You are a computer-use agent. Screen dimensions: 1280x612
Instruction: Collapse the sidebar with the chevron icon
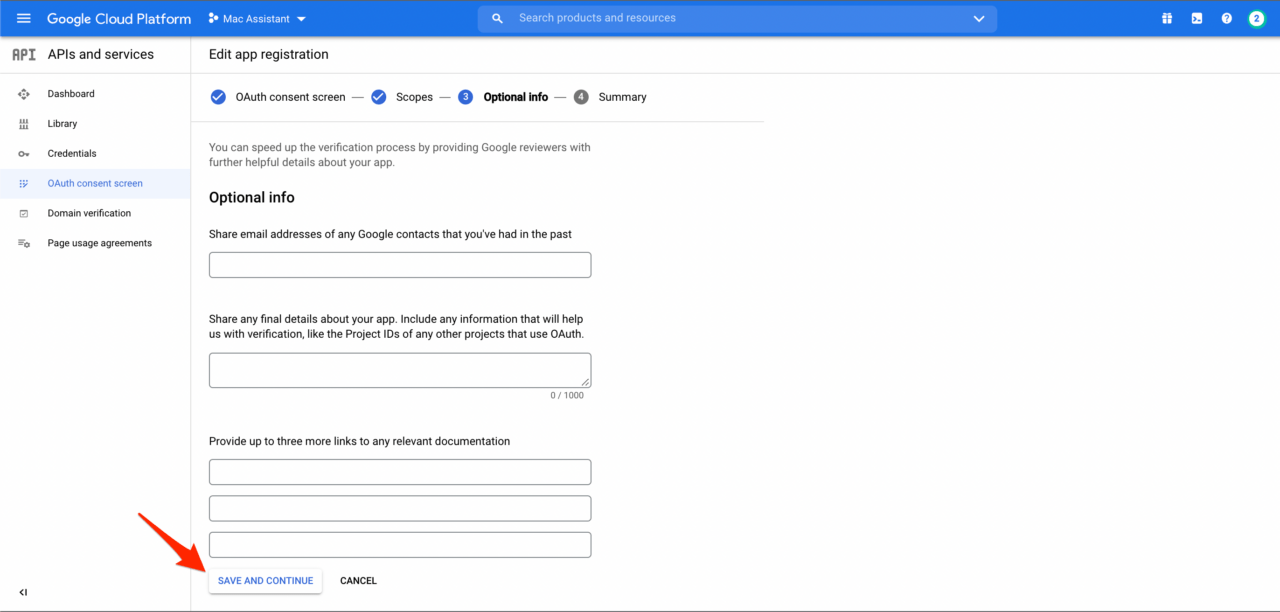(24, 592)
